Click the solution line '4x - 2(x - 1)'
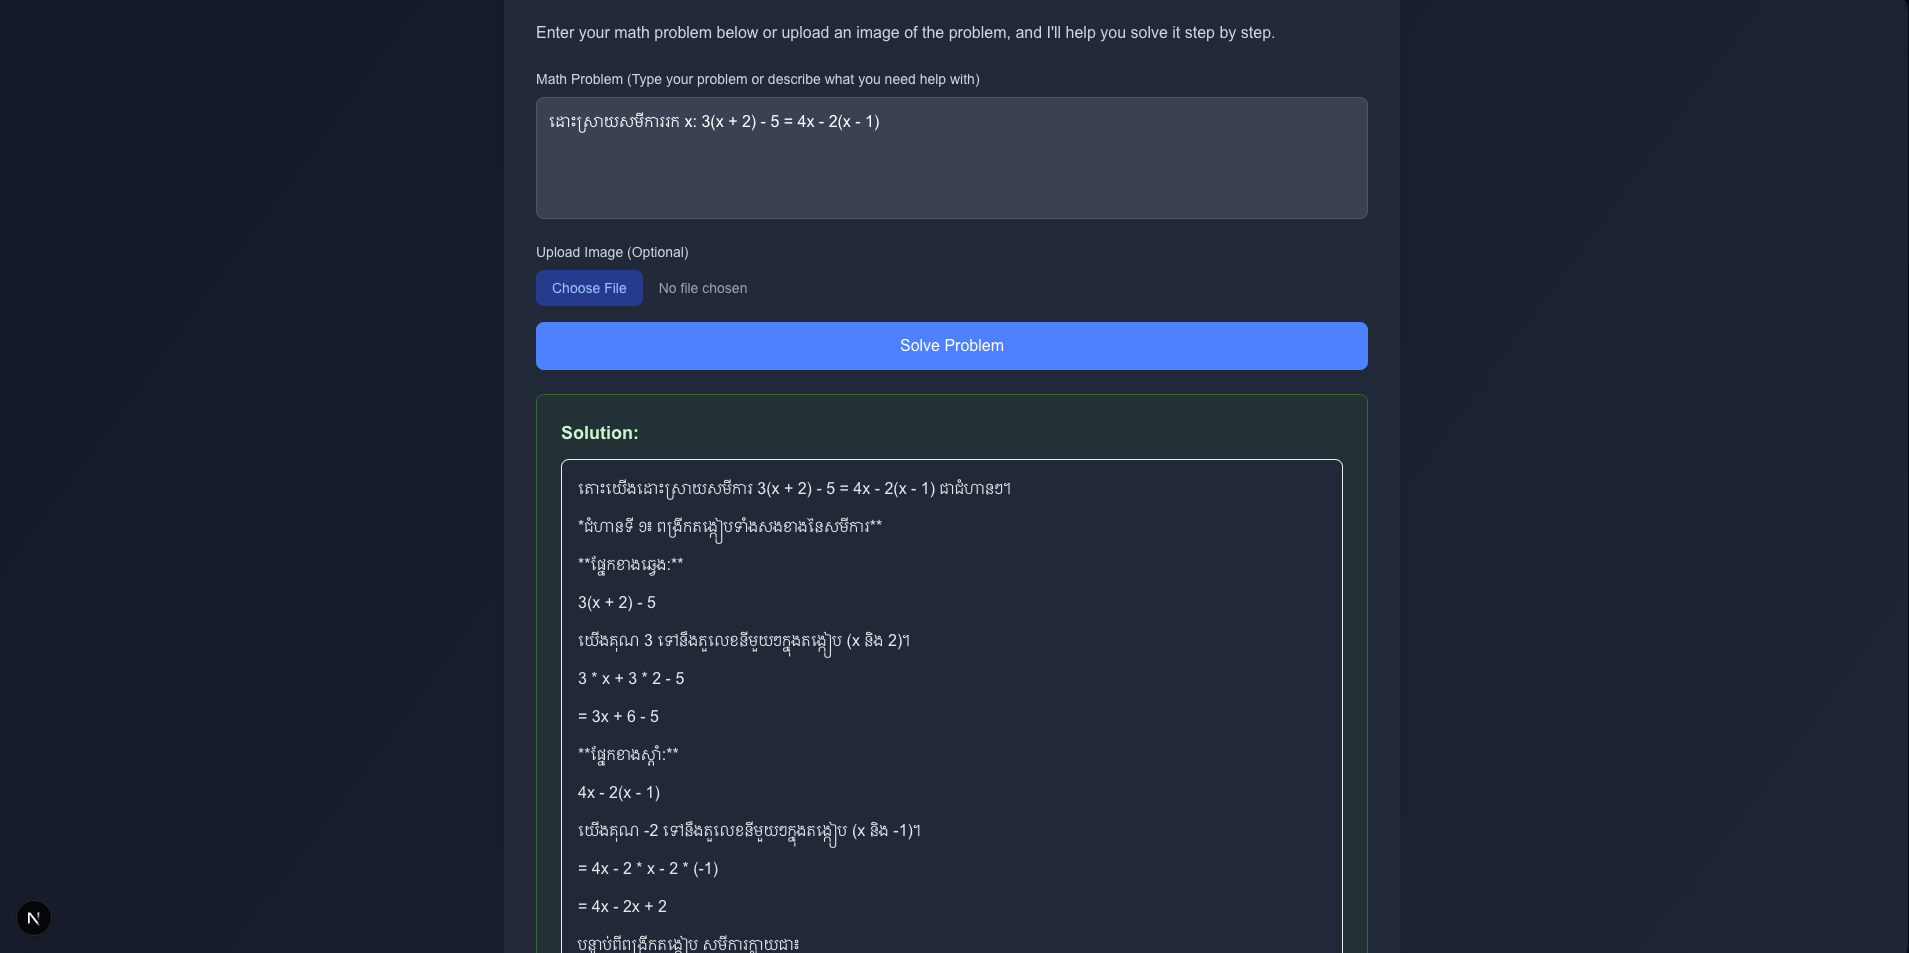Image resolution: width=1909 pixels, height=953 pixels. click(x=619, y=793)
